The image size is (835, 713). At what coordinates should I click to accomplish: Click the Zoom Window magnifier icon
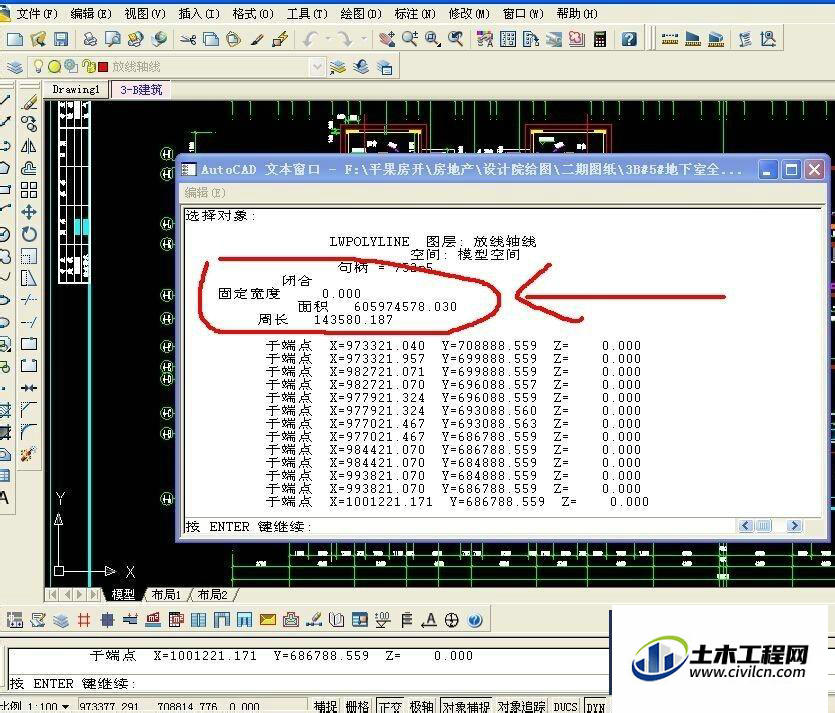click(432, 39)
